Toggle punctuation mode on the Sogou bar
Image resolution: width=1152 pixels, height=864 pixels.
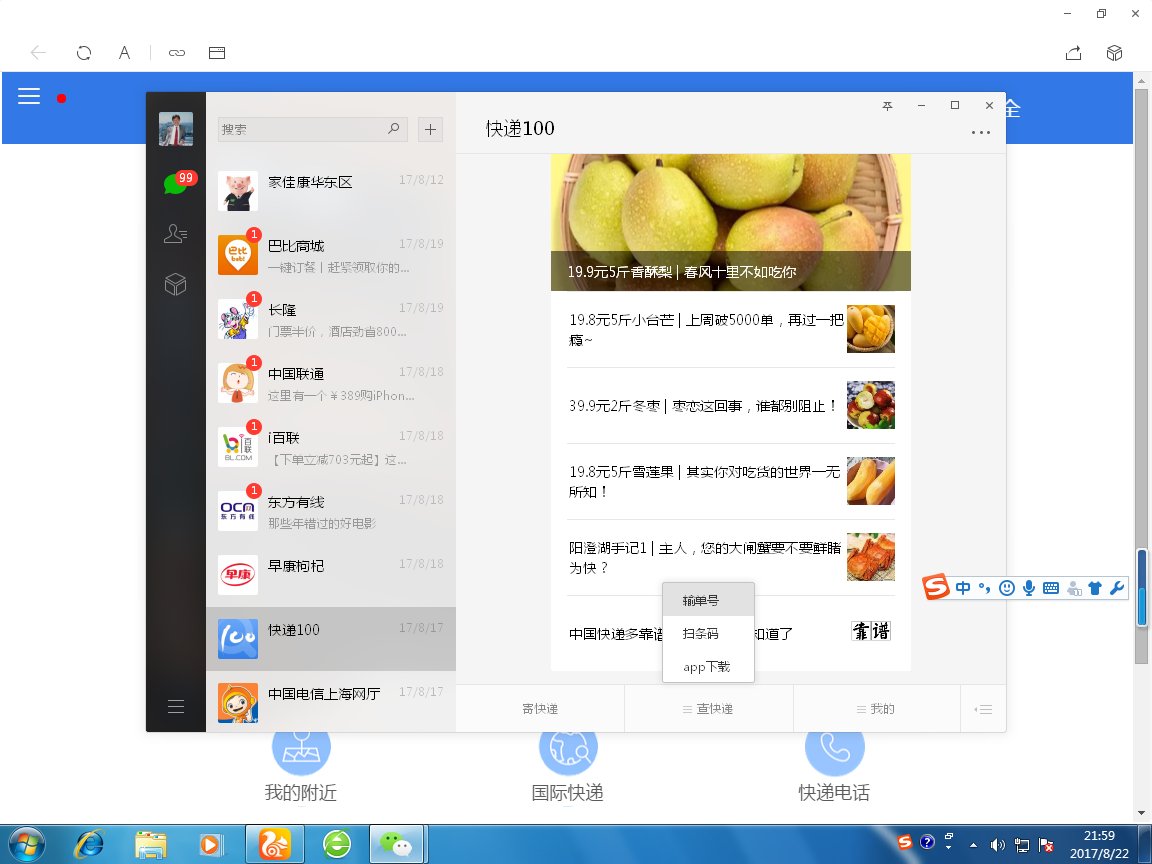point(984,588)
